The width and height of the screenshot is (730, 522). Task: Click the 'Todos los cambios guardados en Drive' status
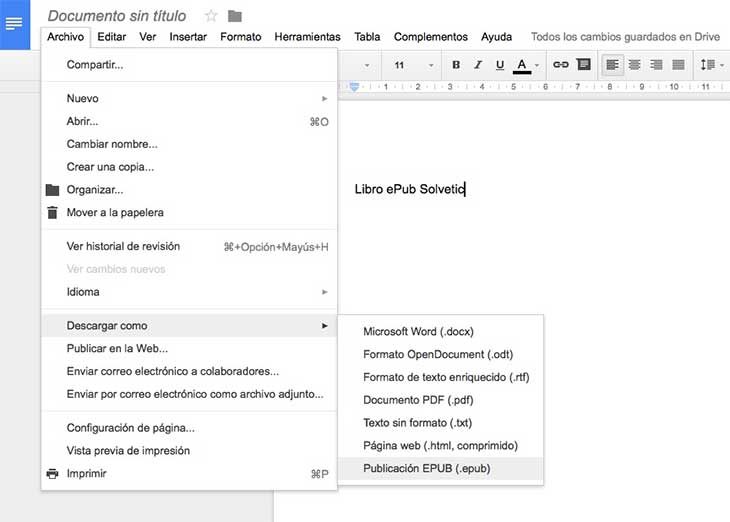click(x=625, y=37)
